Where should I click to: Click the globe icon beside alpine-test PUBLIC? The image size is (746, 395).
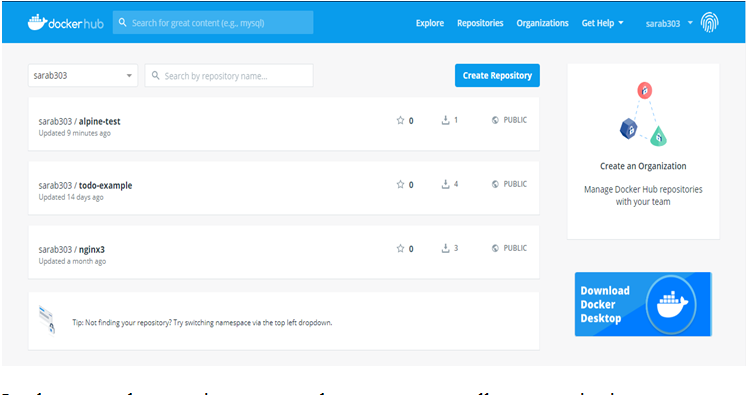pyautogui.click(x=495, y=120)
